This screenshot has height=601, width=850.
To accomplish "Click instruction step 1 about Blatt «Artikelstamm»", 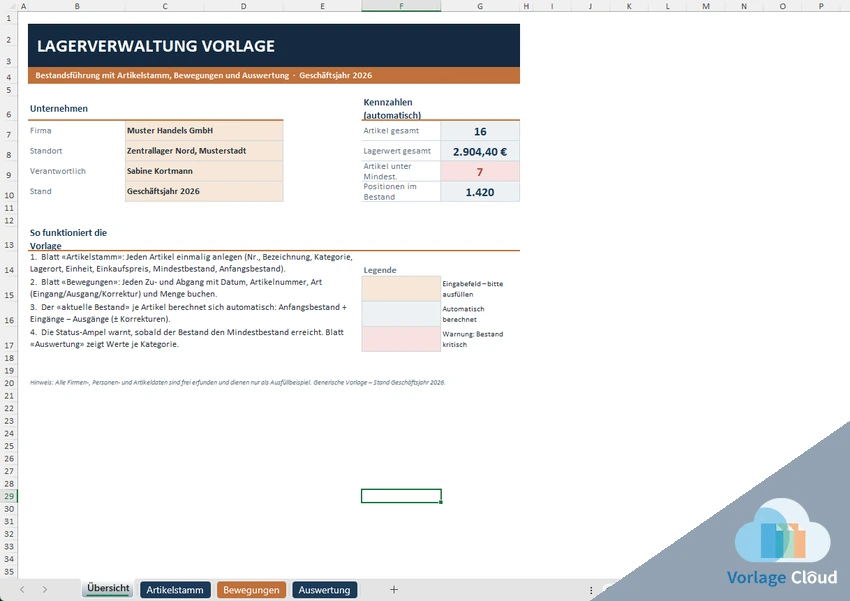I will (191, 263).
